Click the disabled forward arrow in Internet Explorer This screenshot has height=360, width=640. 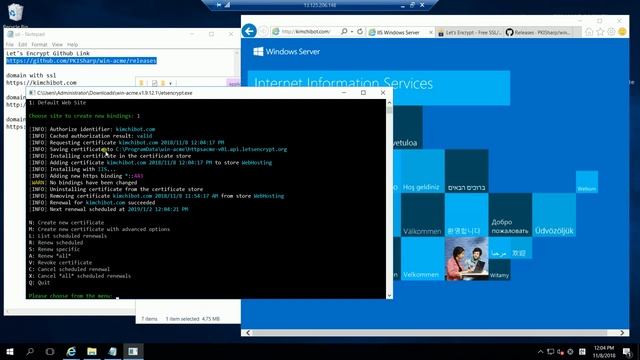[x=263, y=31]
